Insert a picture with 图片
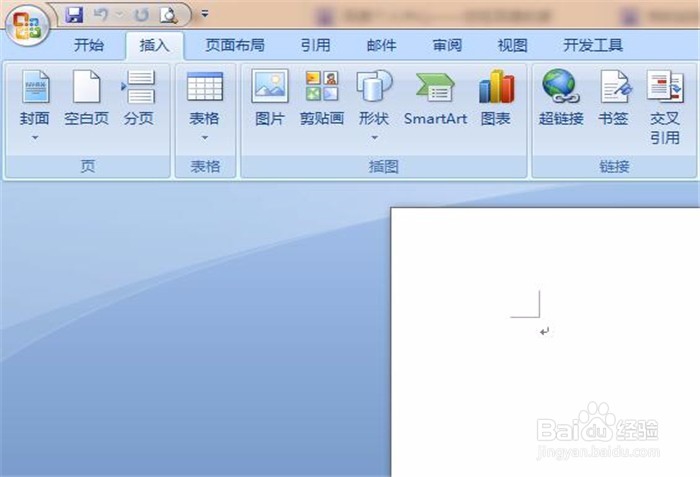The width and height of the screenshot is (700, 477). [270, 97]
